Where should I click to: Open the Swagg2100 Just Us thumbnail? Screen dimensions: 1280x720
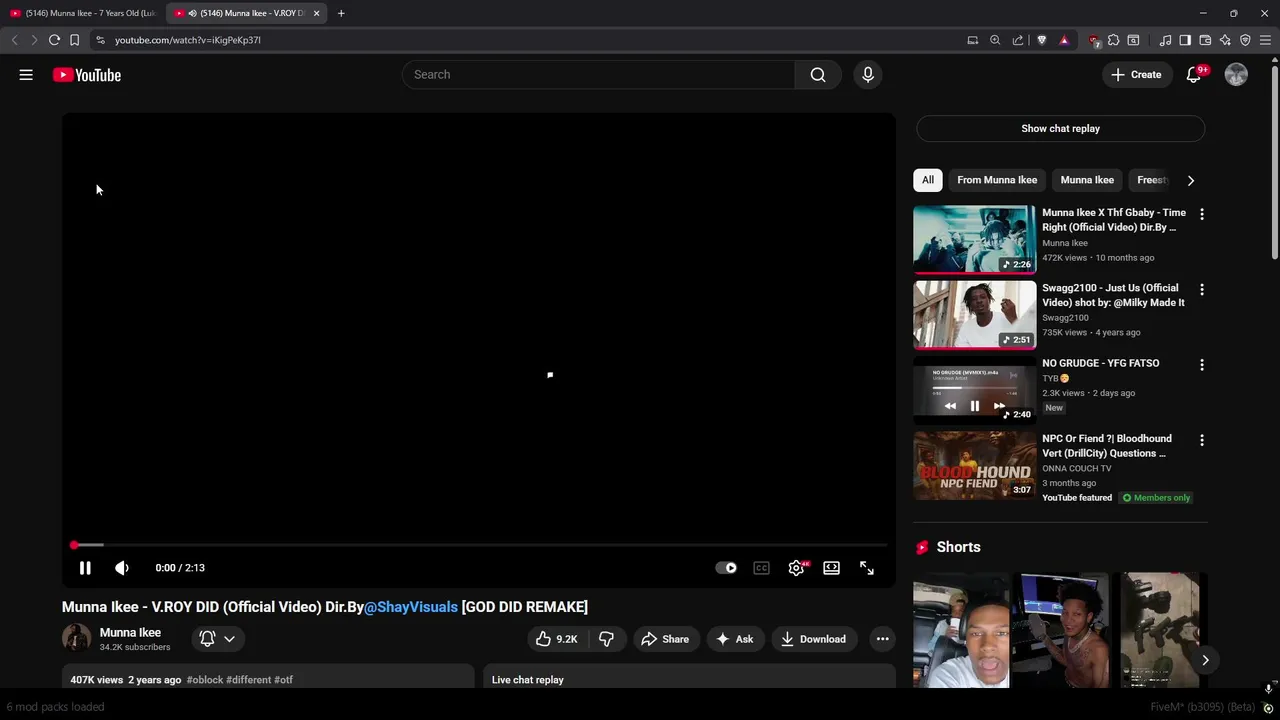(x=975, y=314)
